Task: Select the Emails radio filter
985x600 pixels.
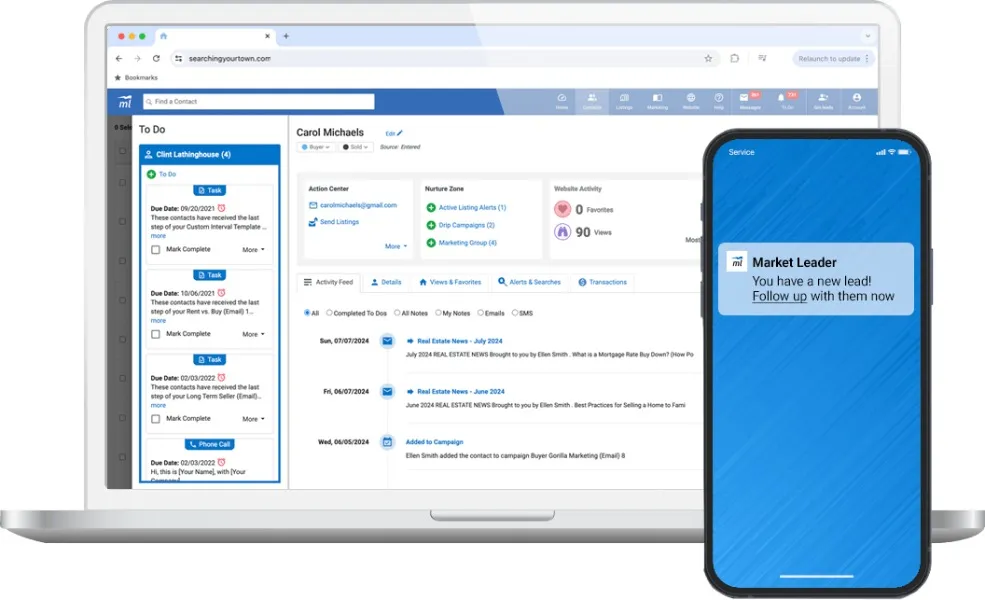Action: [x=481, y=312]
